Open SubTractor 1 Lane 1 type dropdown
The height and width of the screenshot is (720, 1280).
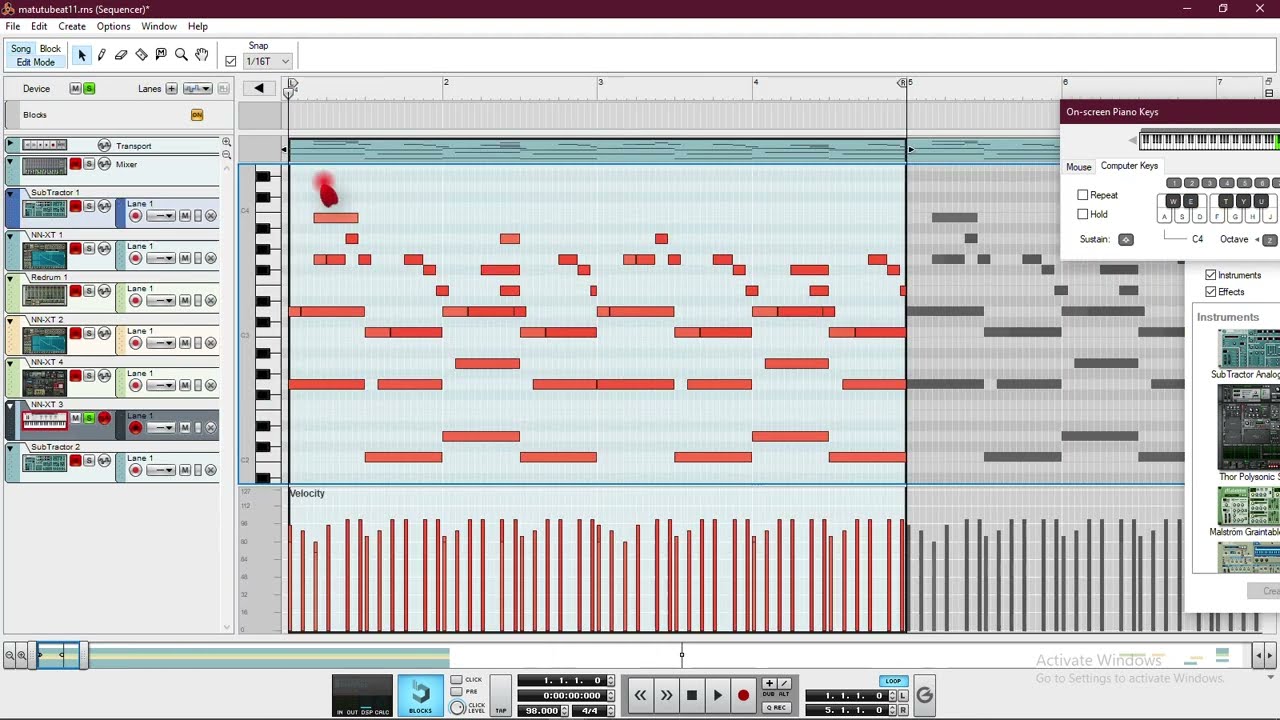160,216
